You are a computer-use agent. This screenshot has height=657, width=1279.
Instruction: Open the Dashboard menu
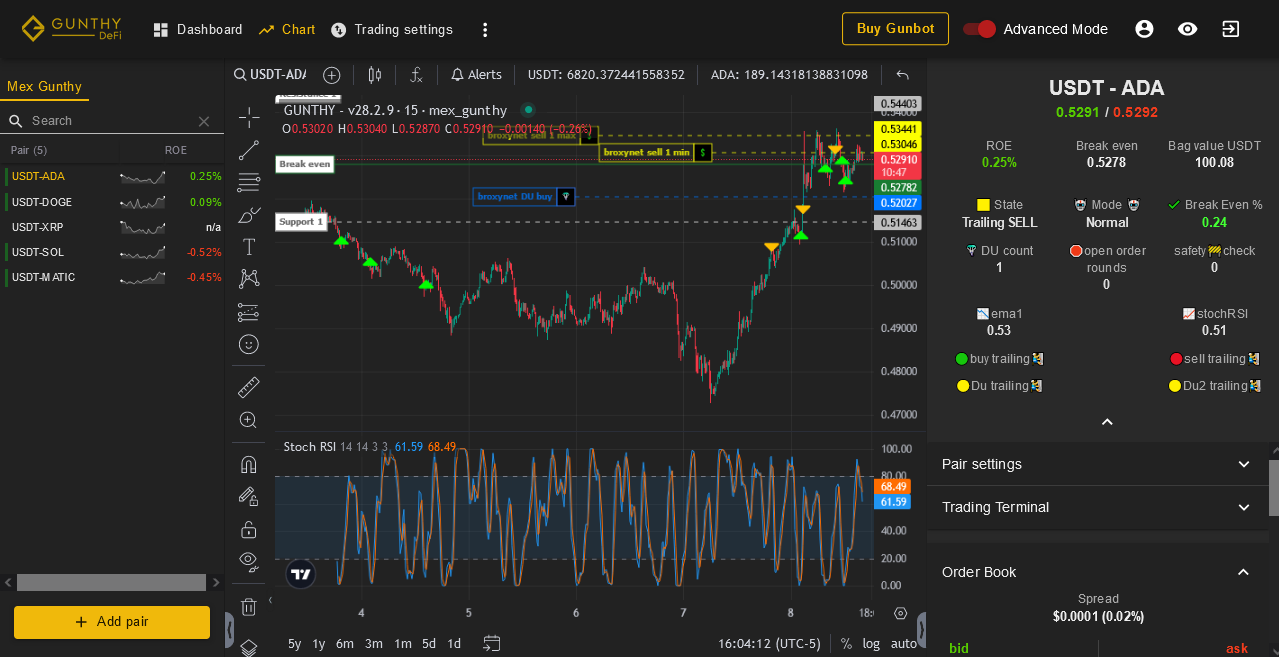tap(197, 30)
